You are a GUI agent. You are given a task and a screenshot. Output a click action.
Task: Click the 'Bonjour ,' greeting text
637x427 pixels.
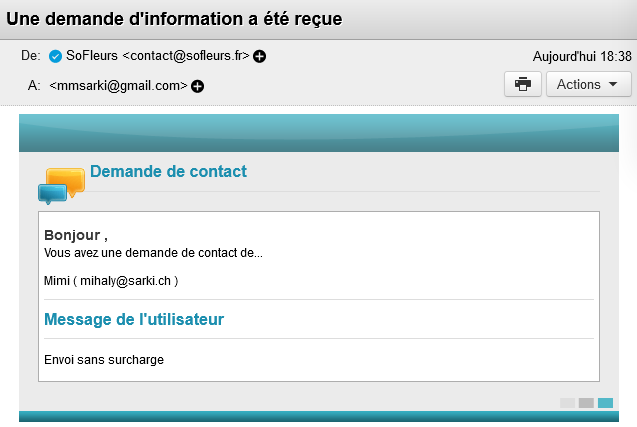(76, 235)
